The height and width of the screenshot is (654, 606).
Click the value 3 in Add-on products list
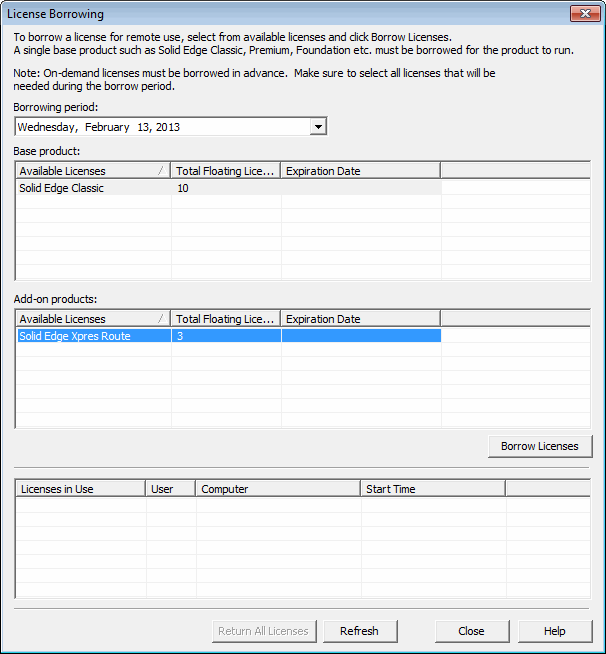180,336
